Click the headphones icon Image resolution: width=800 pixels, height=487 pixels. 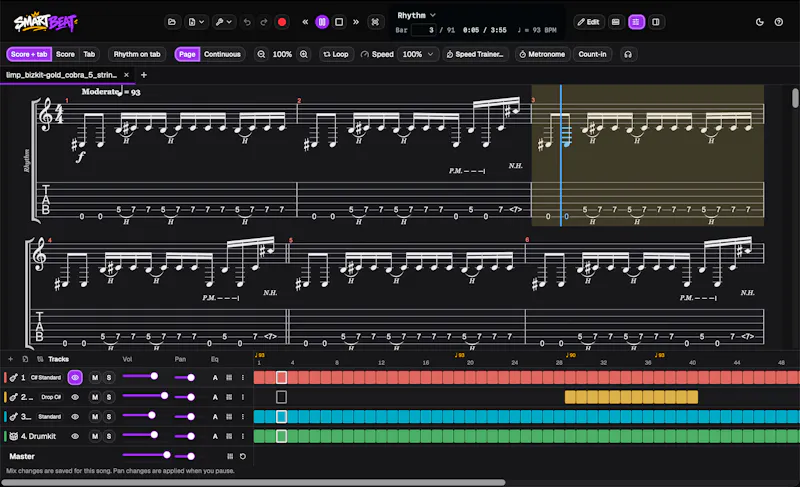(x=628, y=54)
